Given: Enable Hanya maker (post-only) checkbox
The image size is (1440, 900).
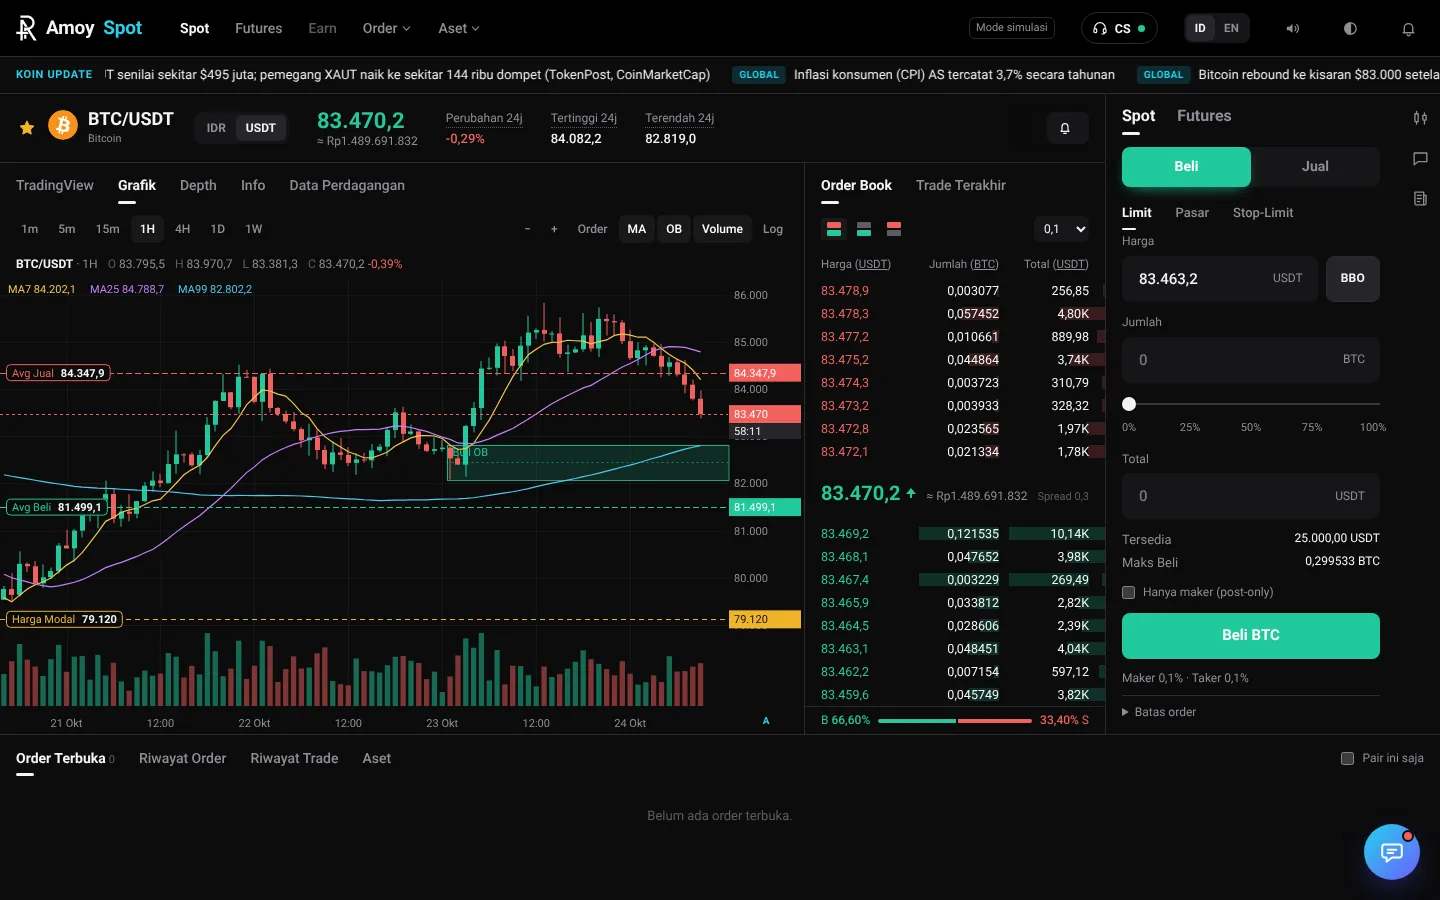Looking at the screenshot, I should click(1129, 592).
